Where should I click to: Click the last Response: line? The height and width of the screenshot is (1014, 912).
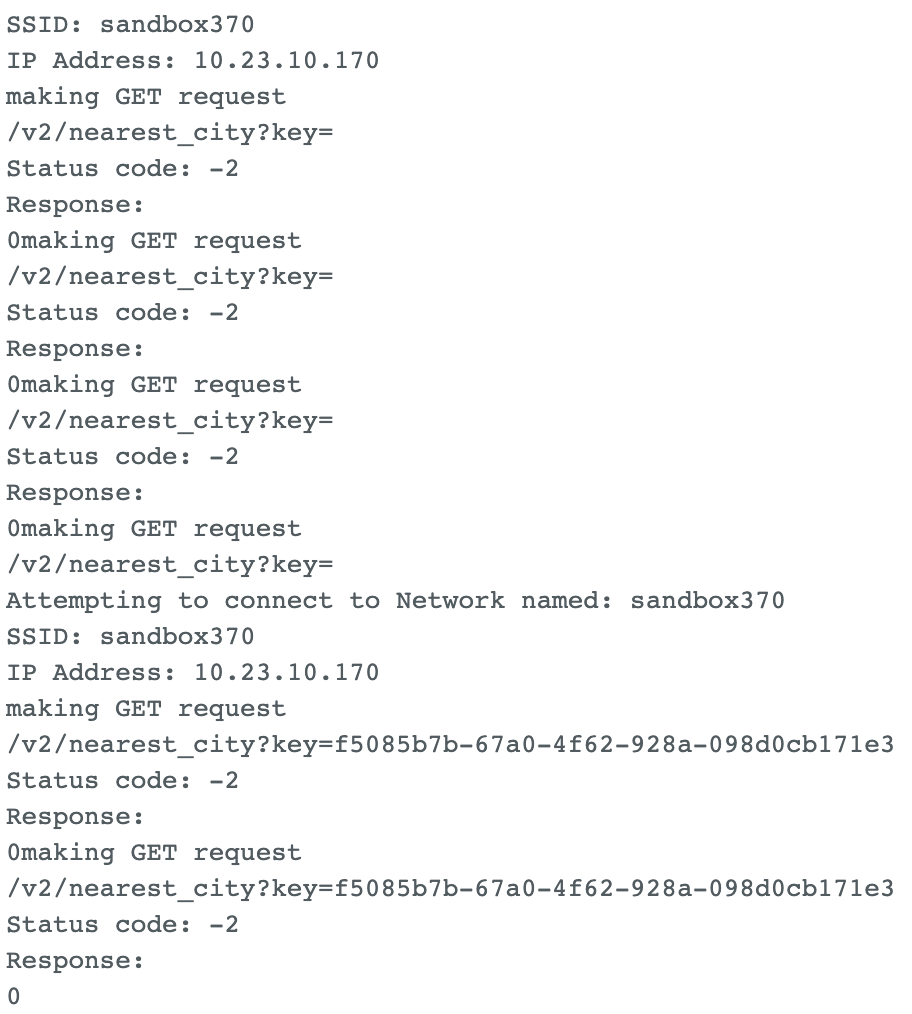pyautogui.click(x=76, y=960)
